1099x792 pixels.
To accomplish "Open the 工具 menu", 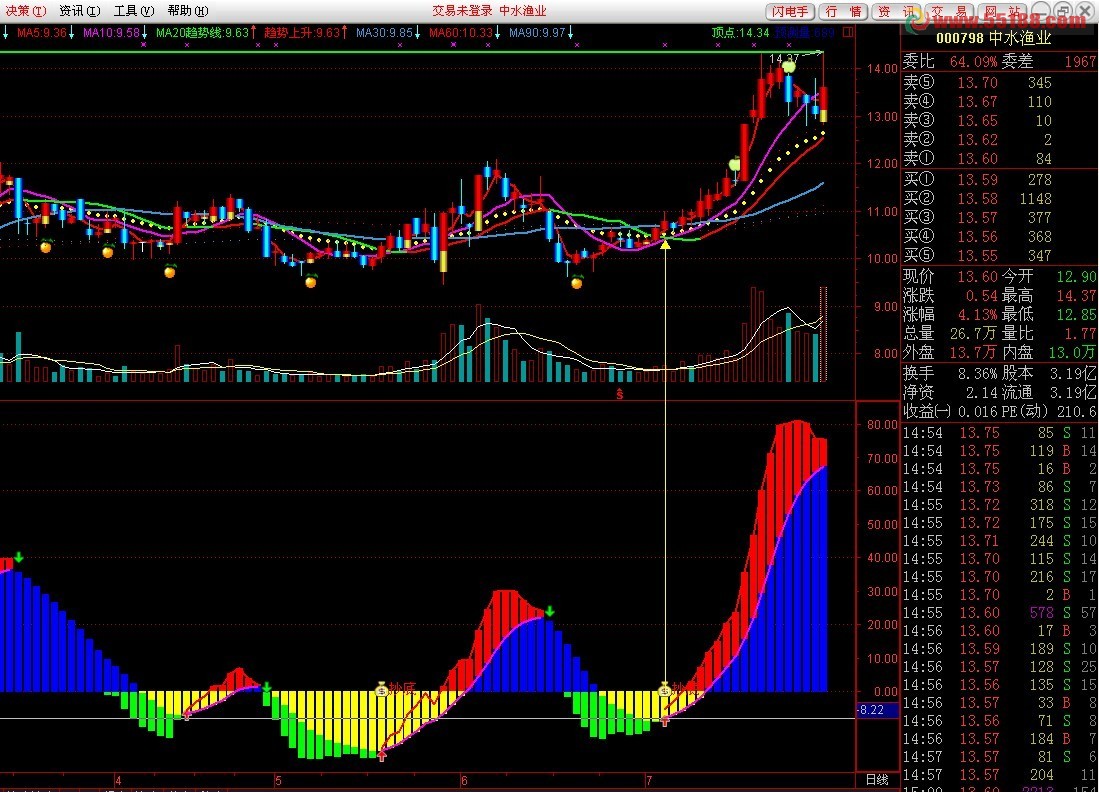I will (133, 11).
